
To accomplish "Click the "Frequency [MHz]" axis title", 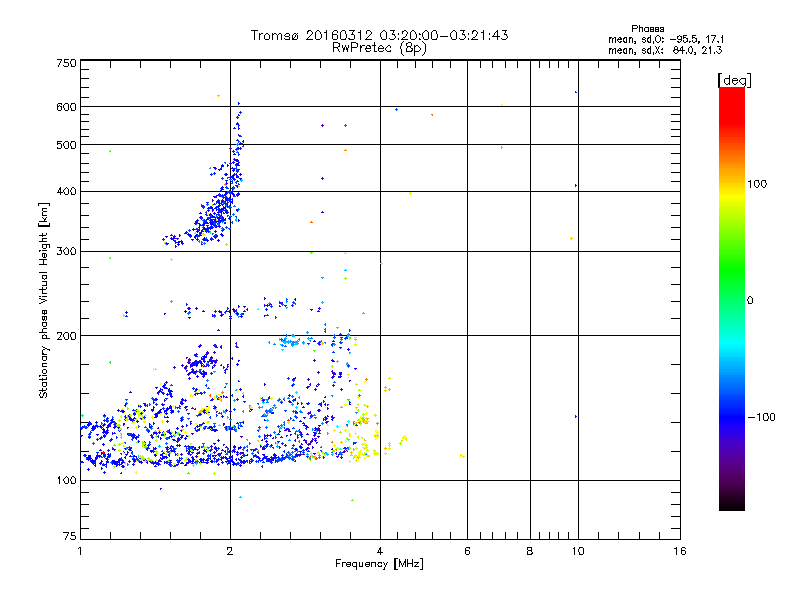I will pos(379,564).
